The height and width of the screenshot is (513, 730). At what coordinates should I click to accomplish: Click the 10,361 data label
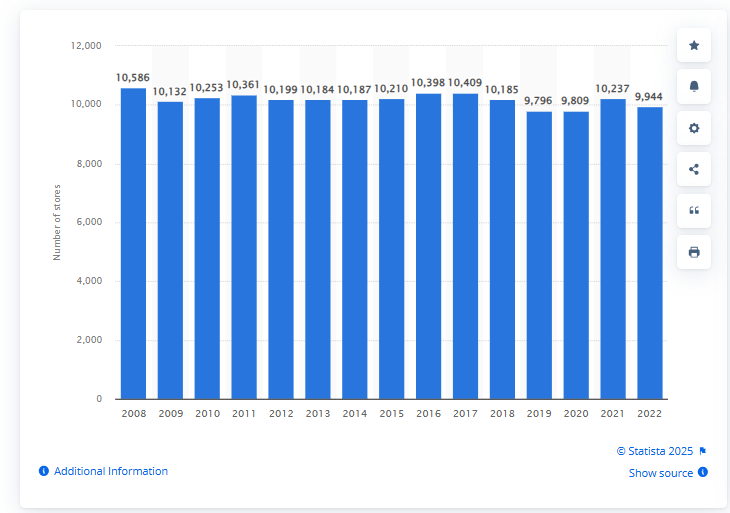(243, 85)
